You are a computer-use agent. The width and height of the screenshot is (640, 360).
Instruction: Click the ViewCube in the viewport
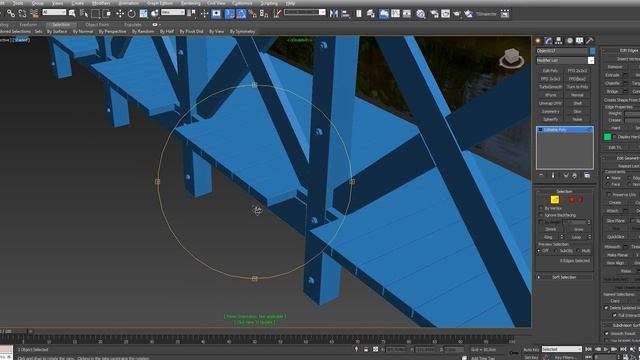pos(511,58)
